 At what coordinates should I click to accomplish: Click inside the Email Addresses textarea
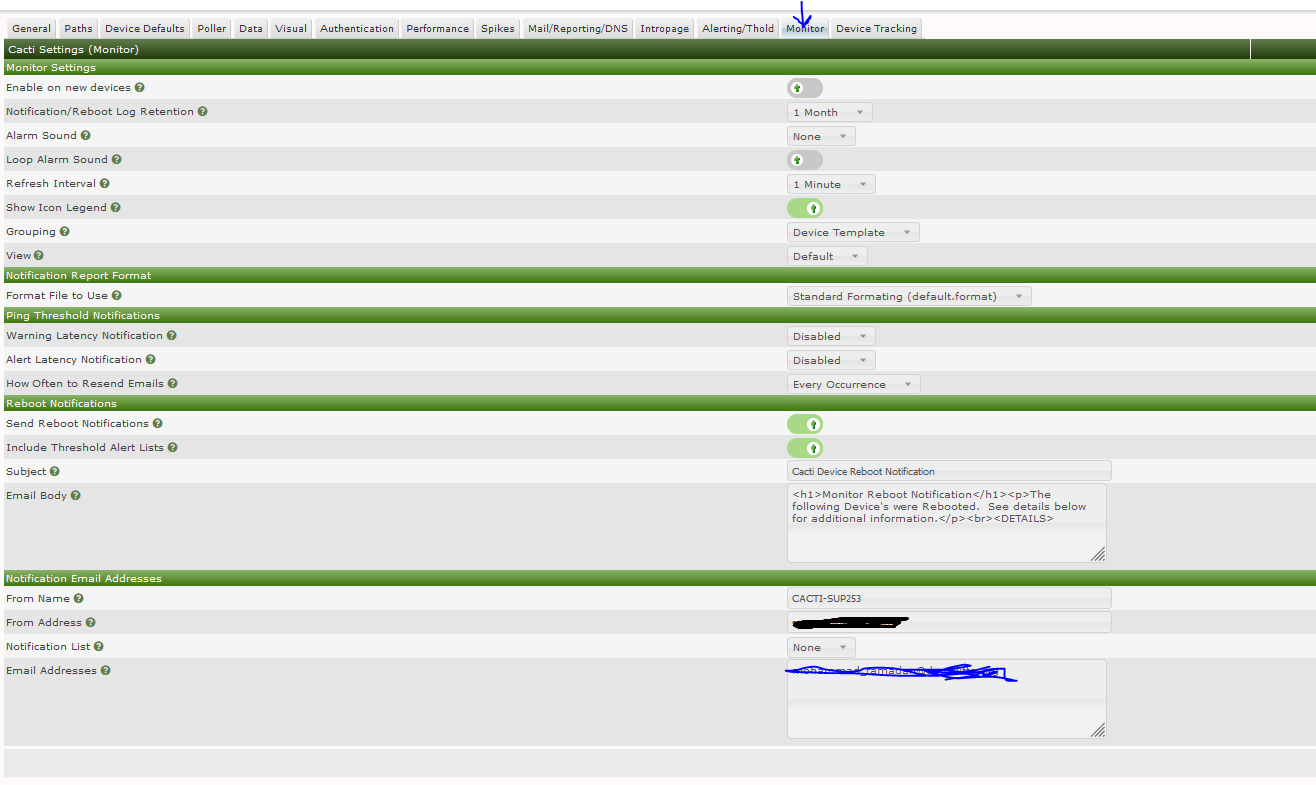947,699
